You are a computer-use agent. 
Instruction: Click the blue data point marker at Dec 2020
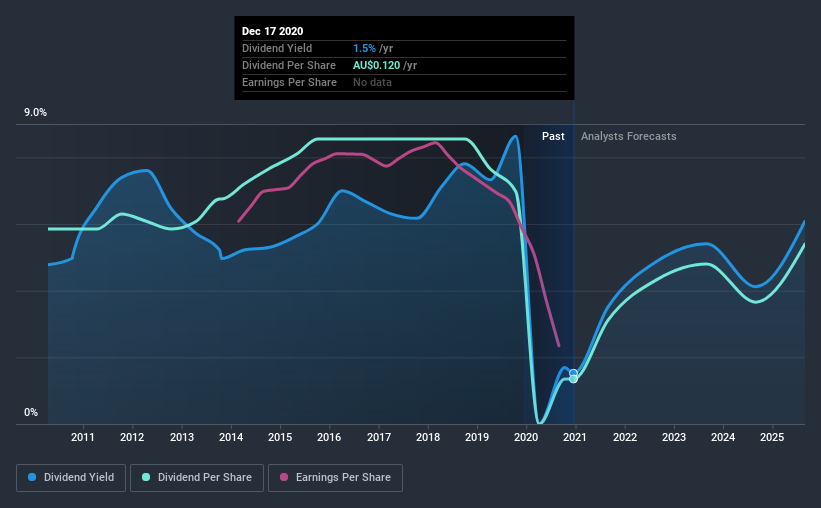coord(573,373)
